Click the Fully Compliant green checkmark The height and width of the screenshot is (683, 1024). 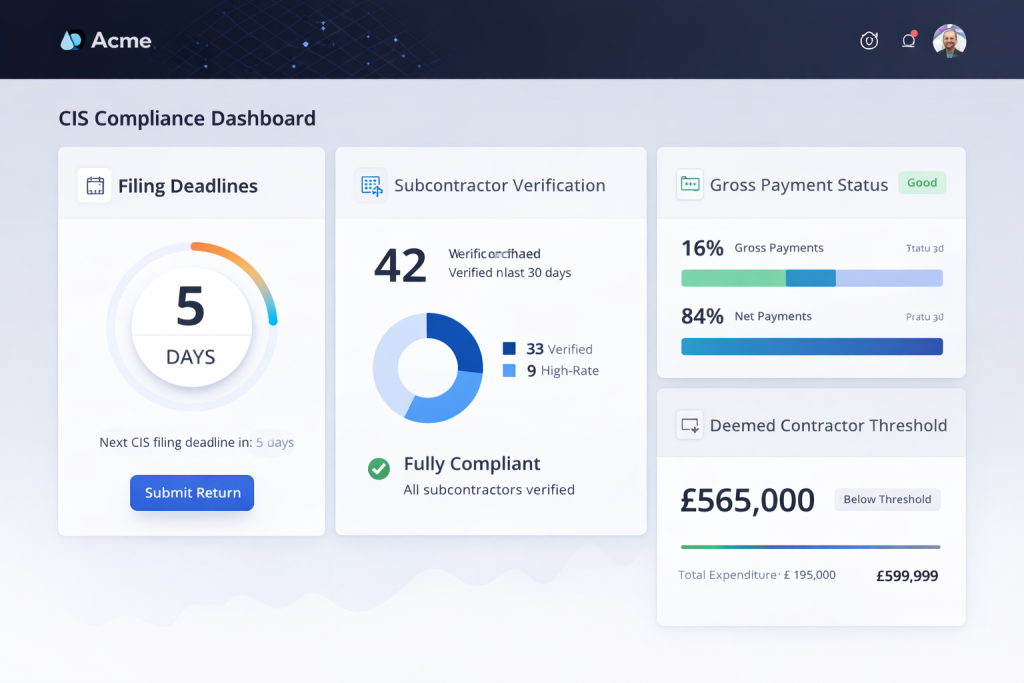[380, 468]
